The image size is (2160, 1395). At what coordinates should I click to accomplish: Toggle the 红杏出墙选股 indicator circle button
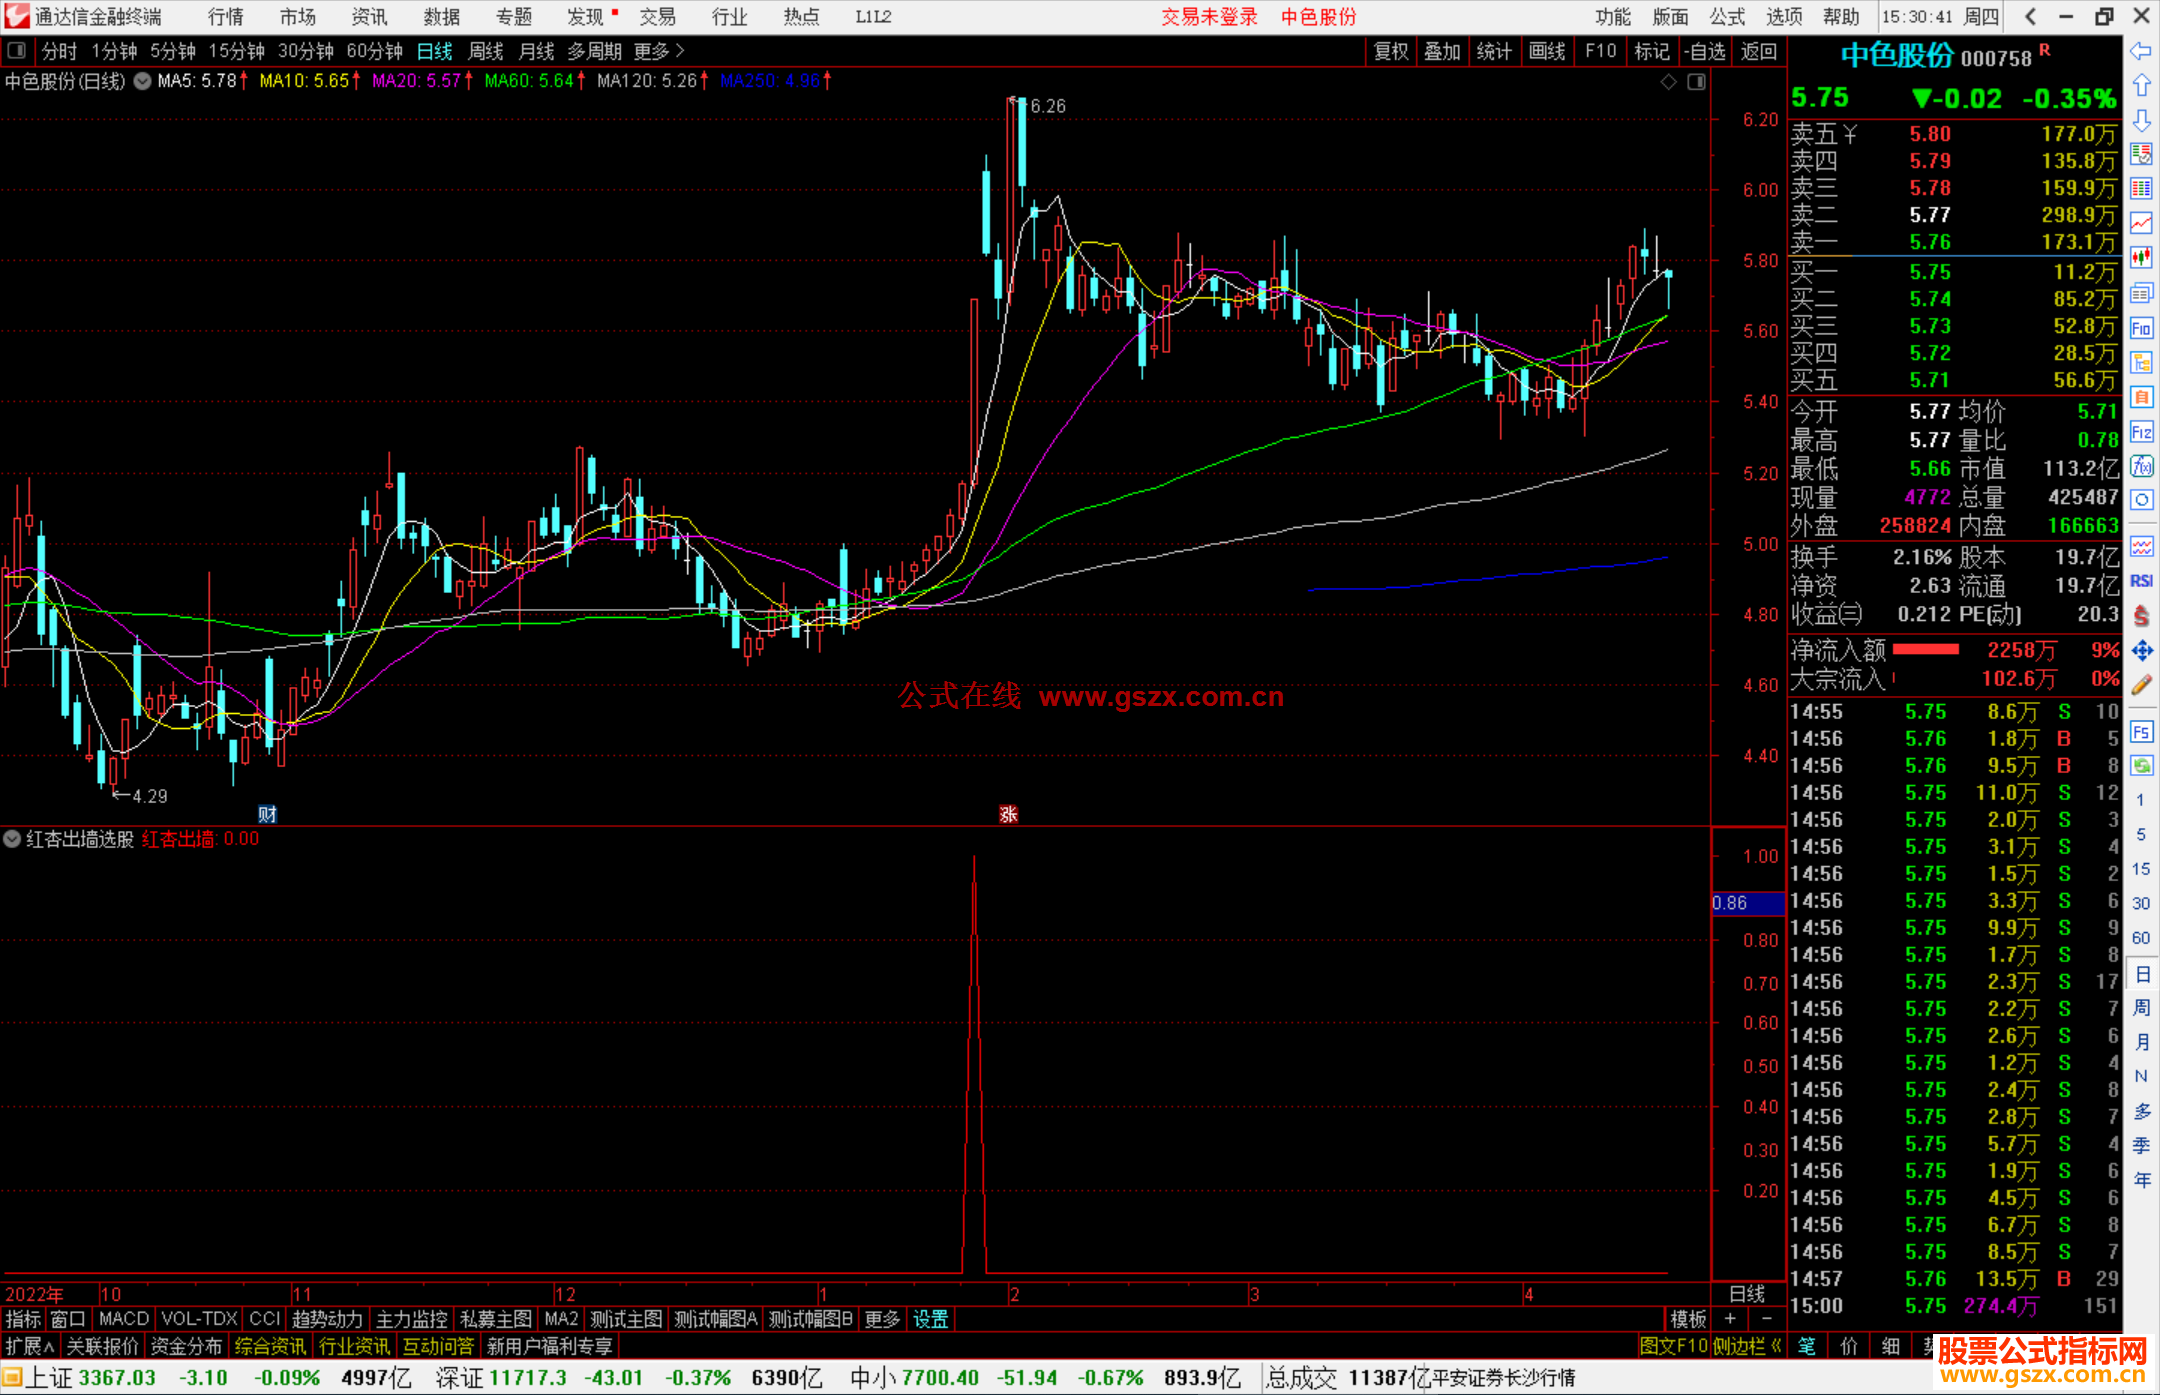(12, 839)
